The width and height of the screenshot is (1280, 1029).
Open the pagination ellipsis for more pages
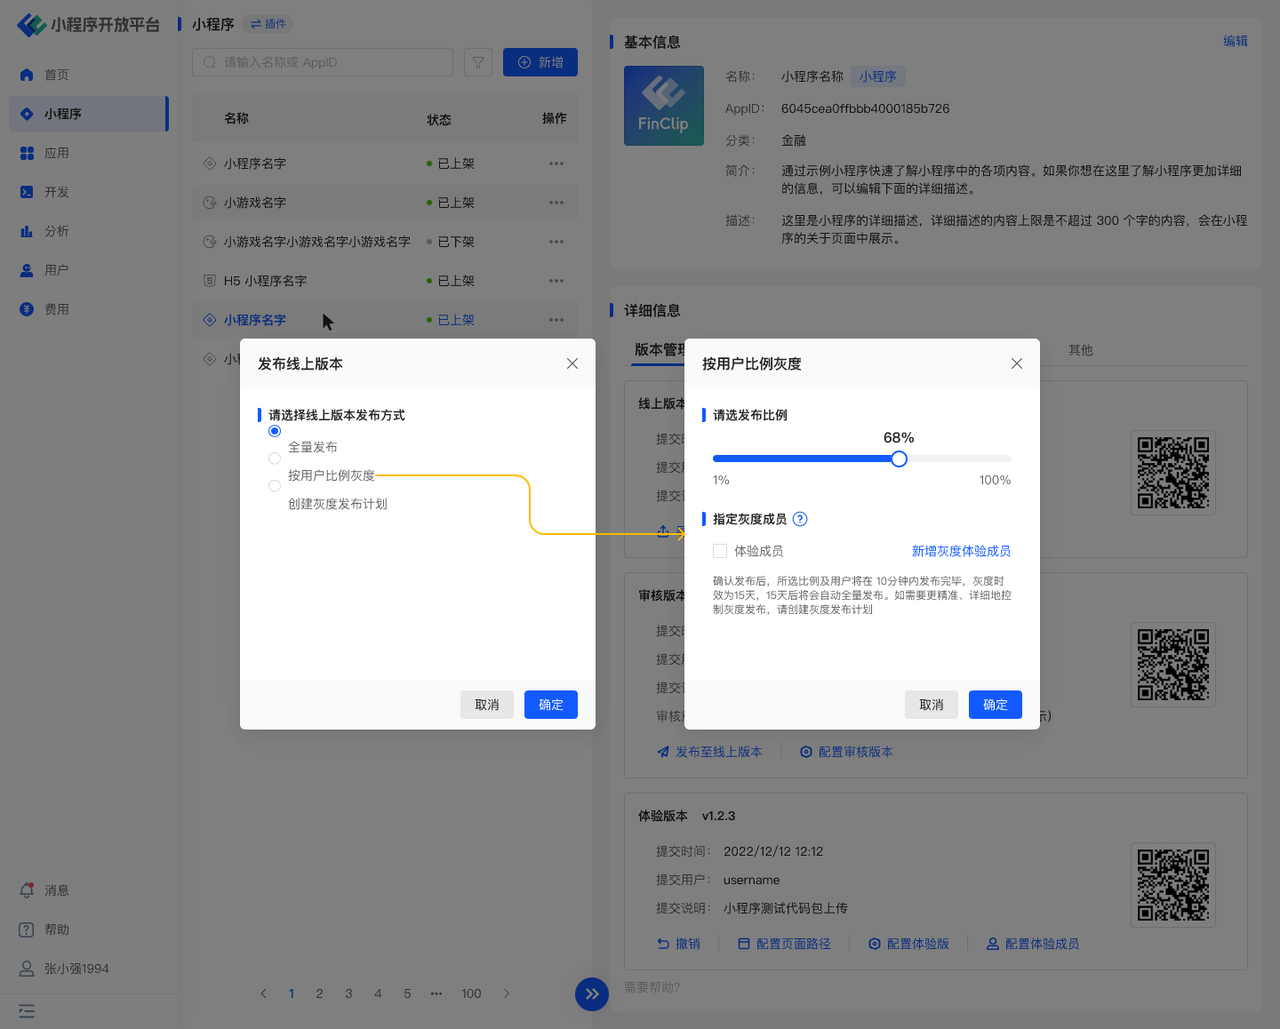(x=436, y=994)
